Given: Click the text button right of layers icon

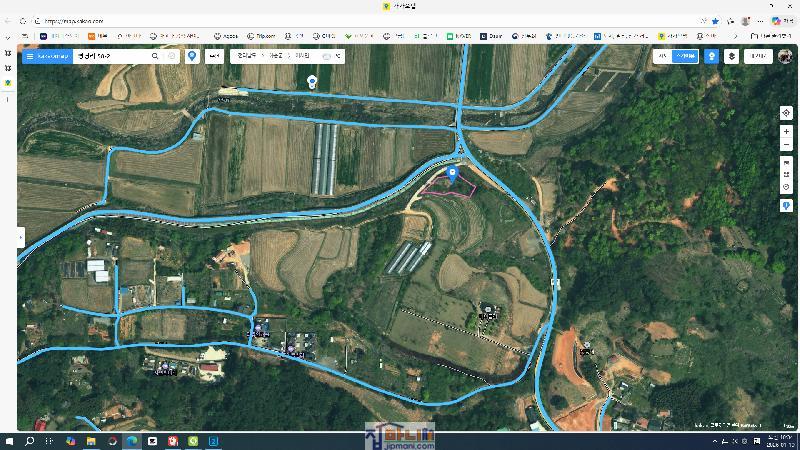Looking at the screenshot, I should [x=759, y=56].
